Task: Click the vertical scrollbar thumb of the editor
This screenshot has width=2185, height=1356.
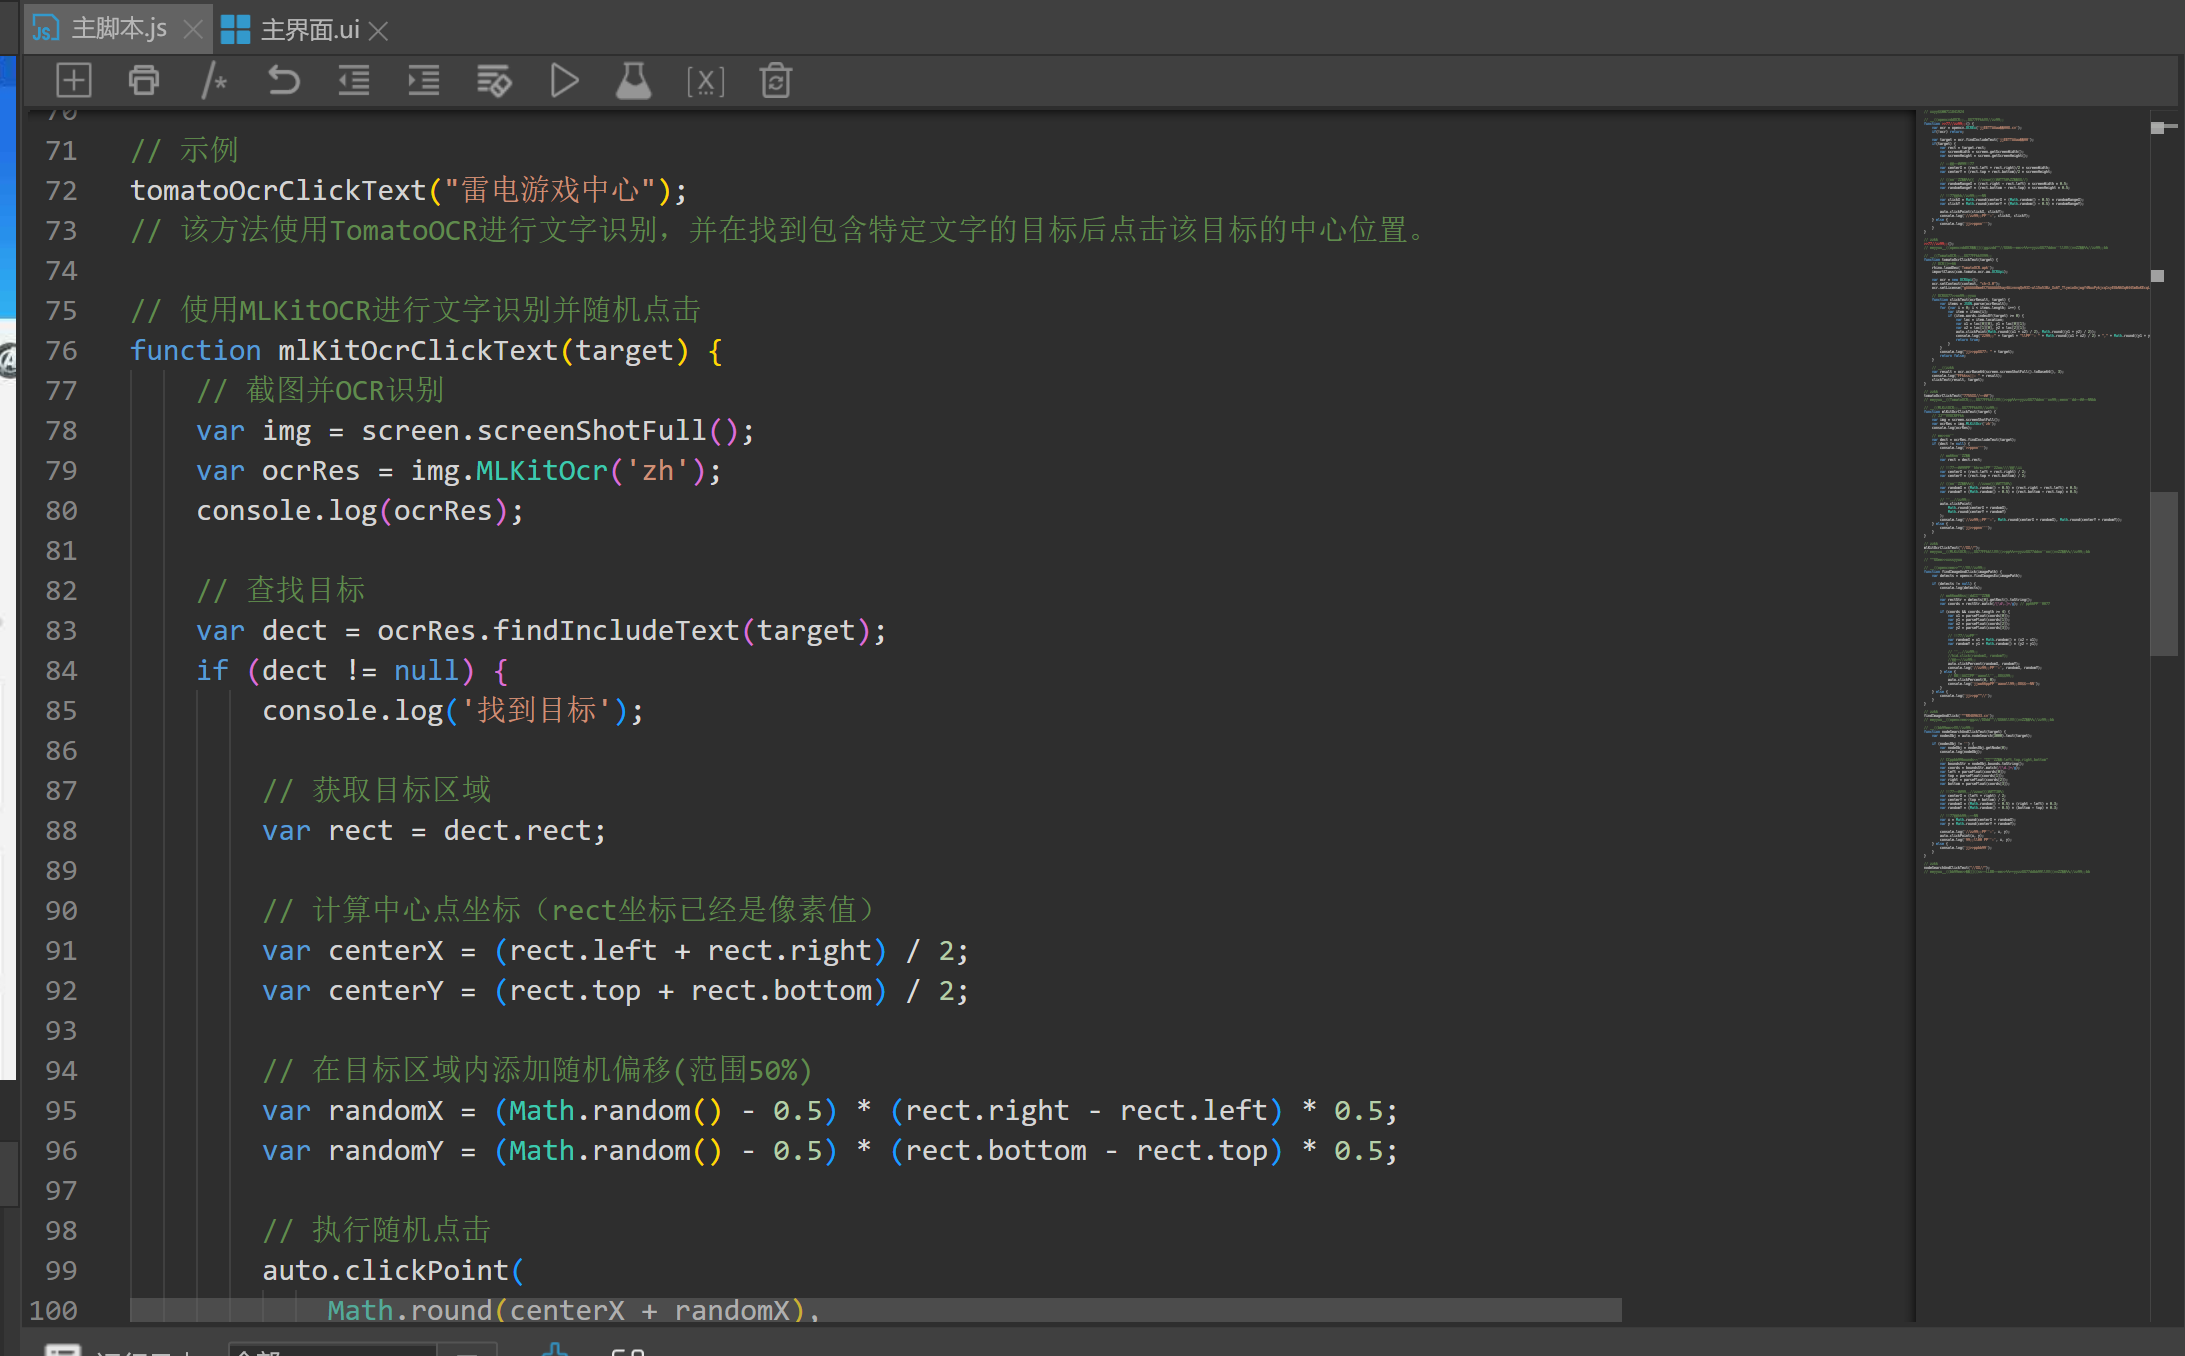Action: tap(2164, 573)
